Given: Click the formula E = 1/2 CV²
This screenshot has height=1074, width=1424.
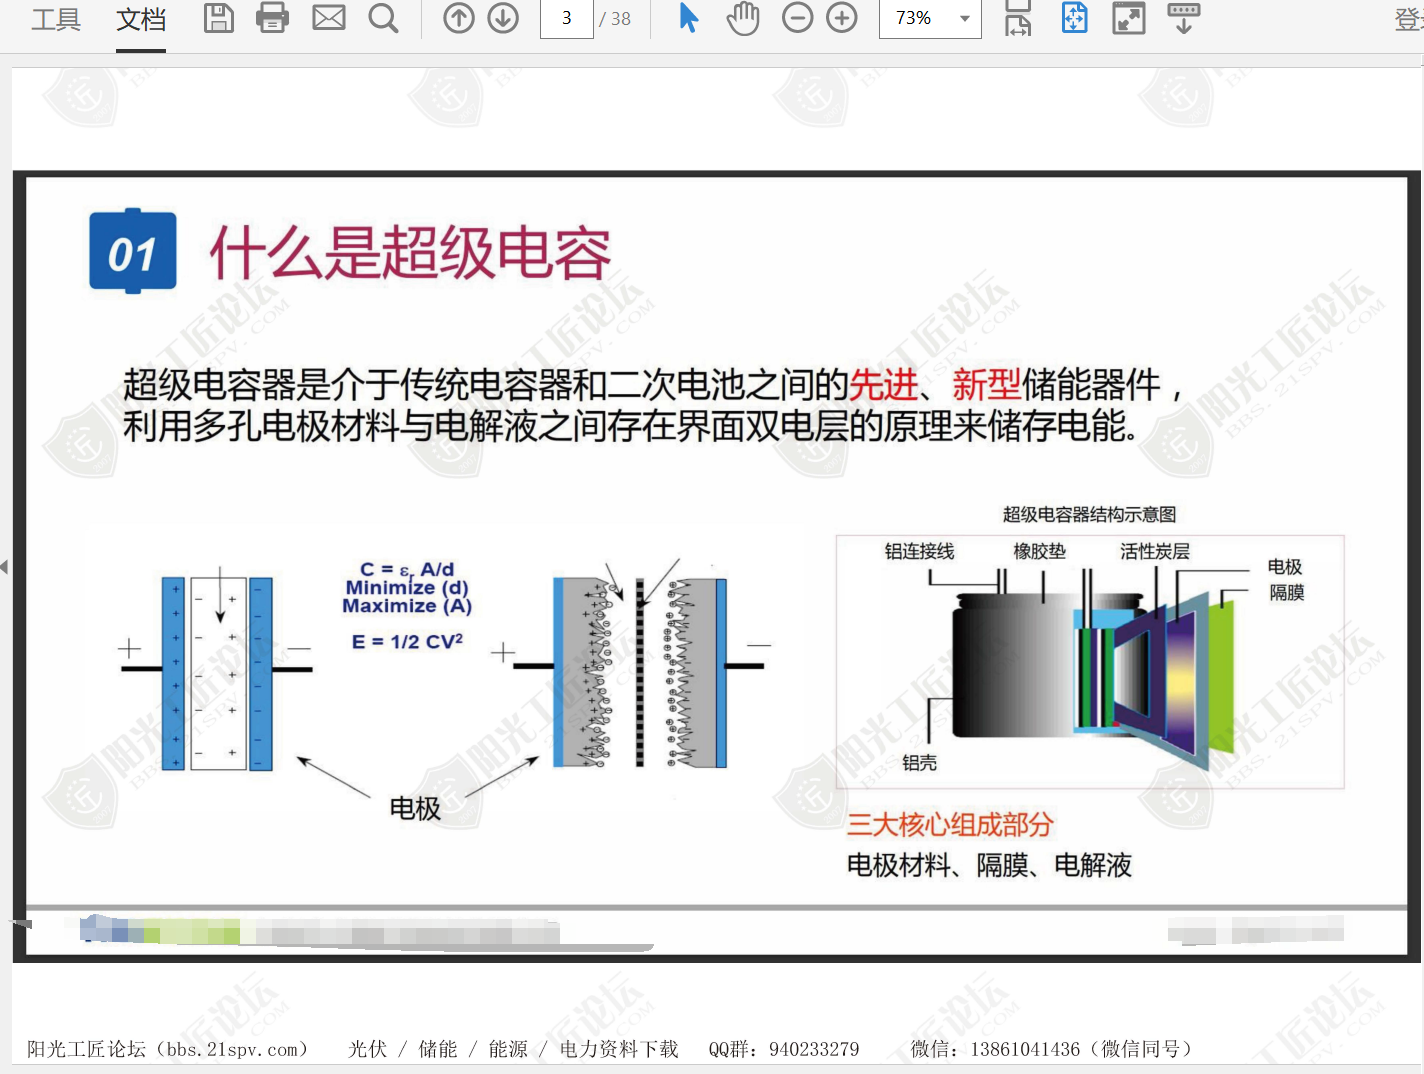Looking at the screenshot, I should [407, 641].
